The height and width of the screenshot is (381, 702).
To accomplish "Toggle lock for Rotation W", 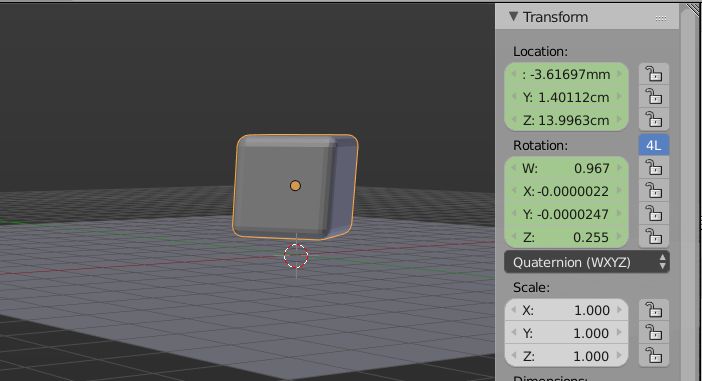I will coord(654,168).
